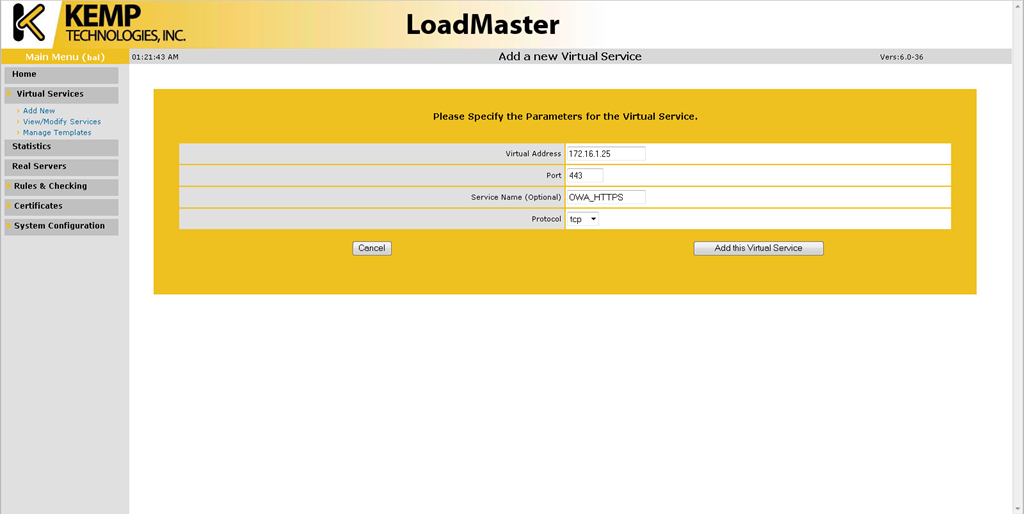Screen dimensions: 1024x514
Task: Open the Protocol tcp dropdown
Action: click(583, 219)
